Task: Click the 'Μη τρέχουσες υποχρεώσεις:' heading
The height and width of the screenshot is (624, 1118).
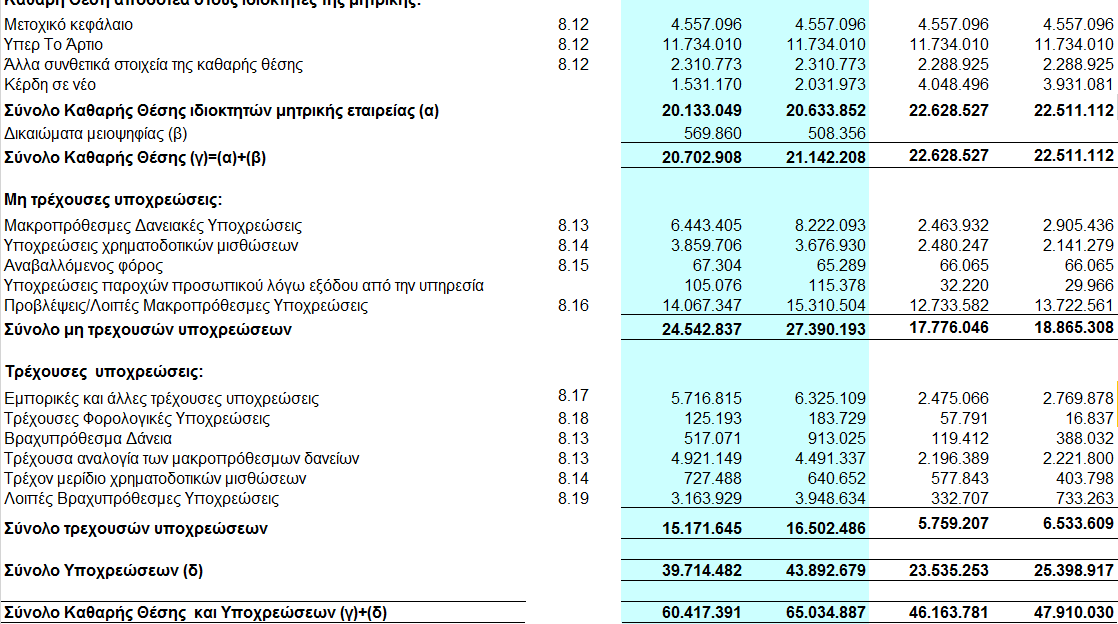Action: point(113,200)
